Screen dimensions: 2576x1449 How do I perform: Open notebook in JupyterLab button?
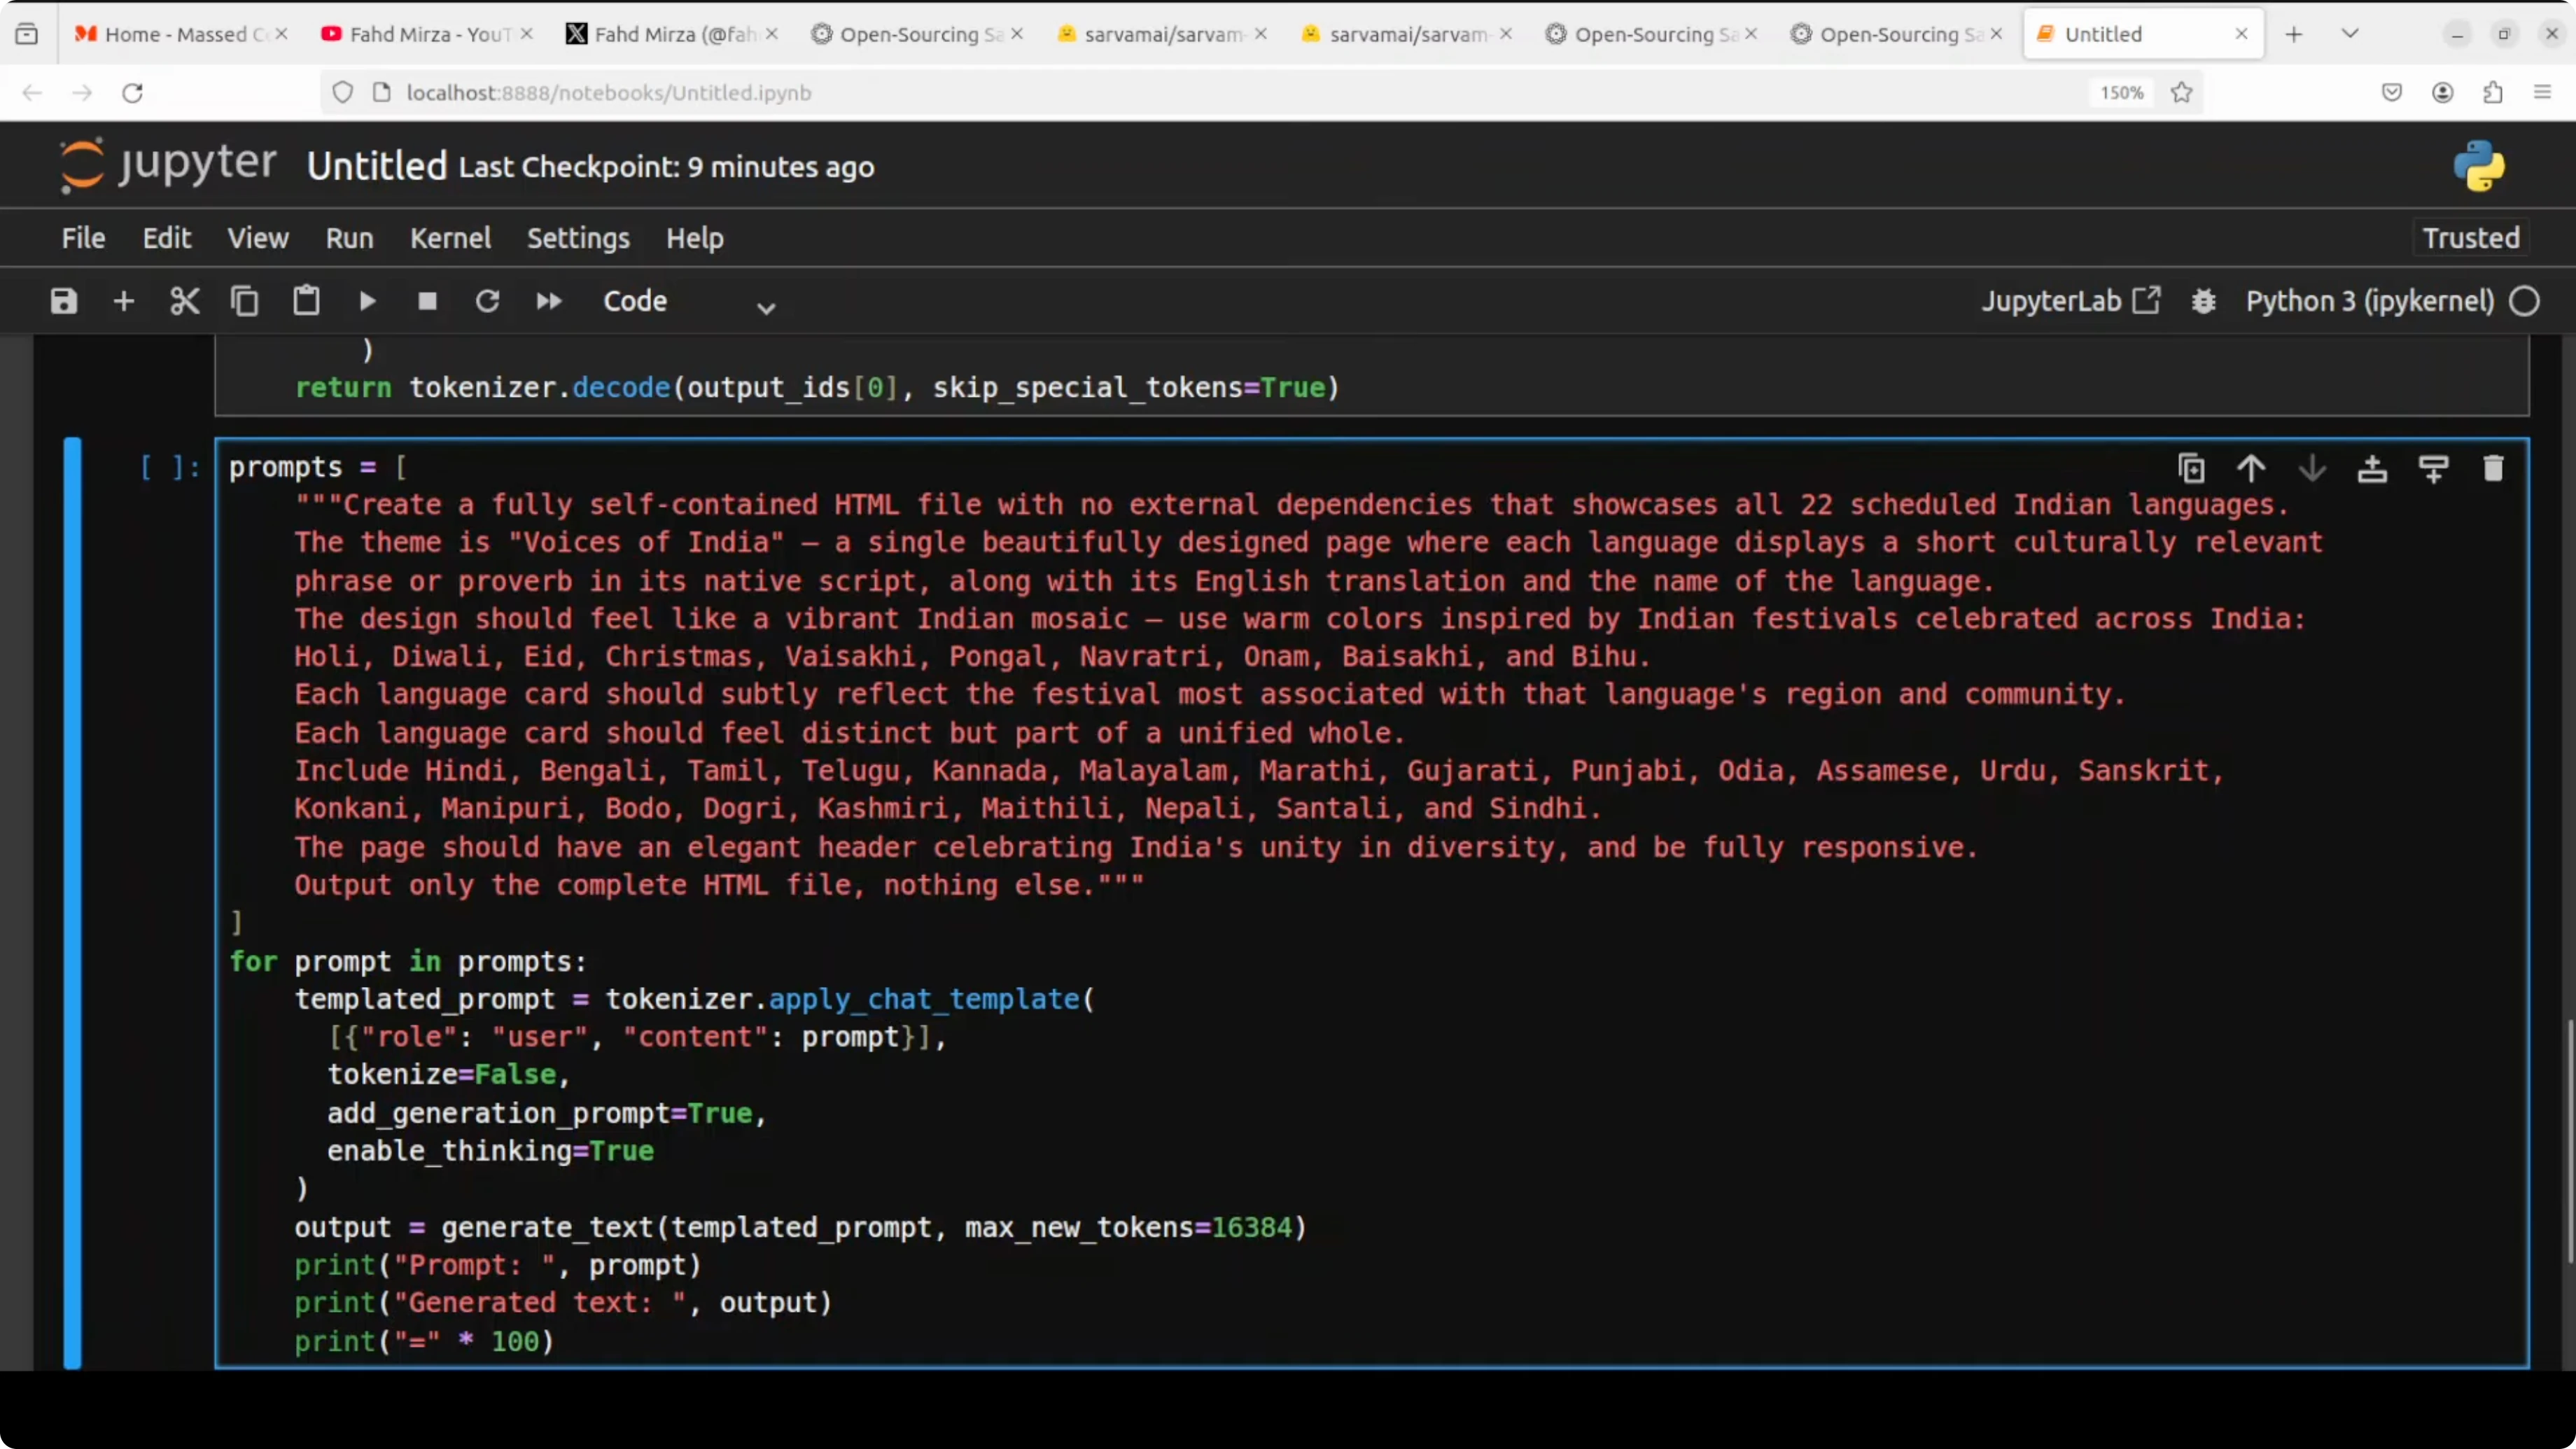(x=2070, y=301)
